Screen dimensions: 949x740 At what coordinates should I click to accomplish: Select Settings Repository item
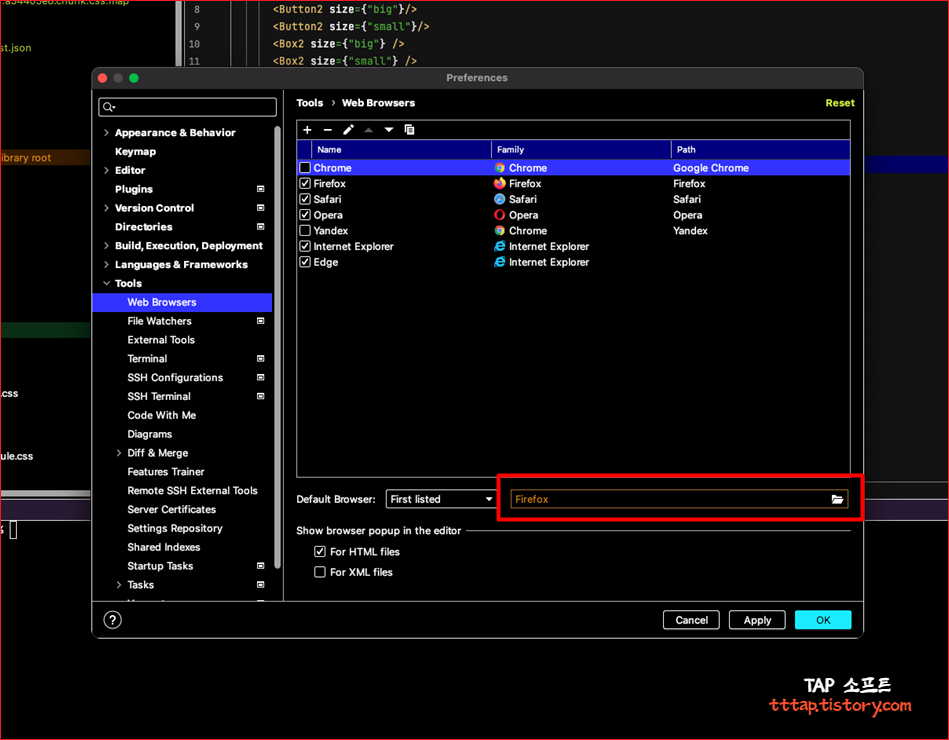(175, 528)
